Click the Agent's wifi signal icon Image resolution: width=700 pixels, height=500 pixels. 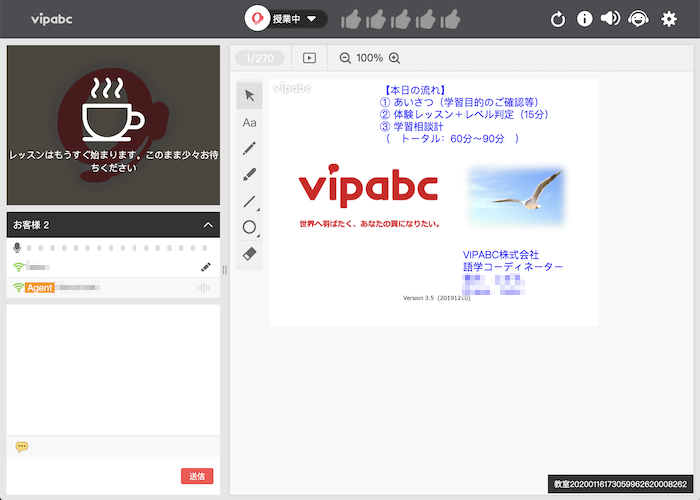tap(18, 288)
